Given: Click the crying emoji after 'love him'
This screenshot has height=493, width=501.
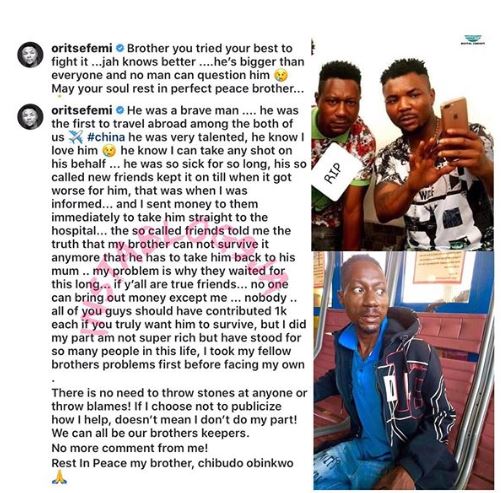Looking at the screenshot, I should pyautogui.click(x=110, y=151).
